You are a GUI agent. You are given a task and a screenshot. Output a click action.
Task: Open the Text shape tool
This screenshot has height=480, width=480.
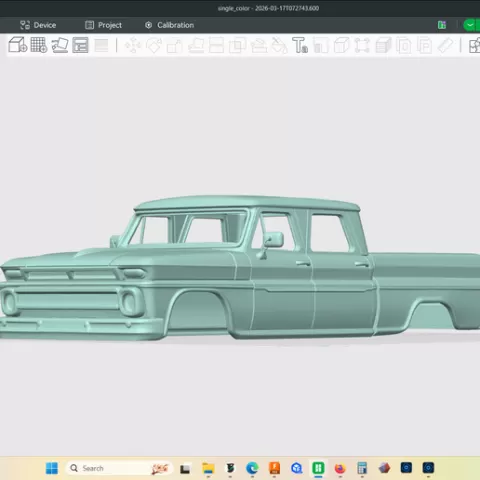pos(300,45)
